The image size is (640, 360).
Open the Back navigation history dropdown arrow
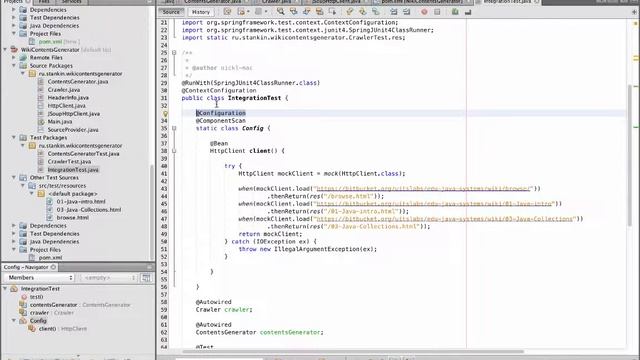click(249, 12)
